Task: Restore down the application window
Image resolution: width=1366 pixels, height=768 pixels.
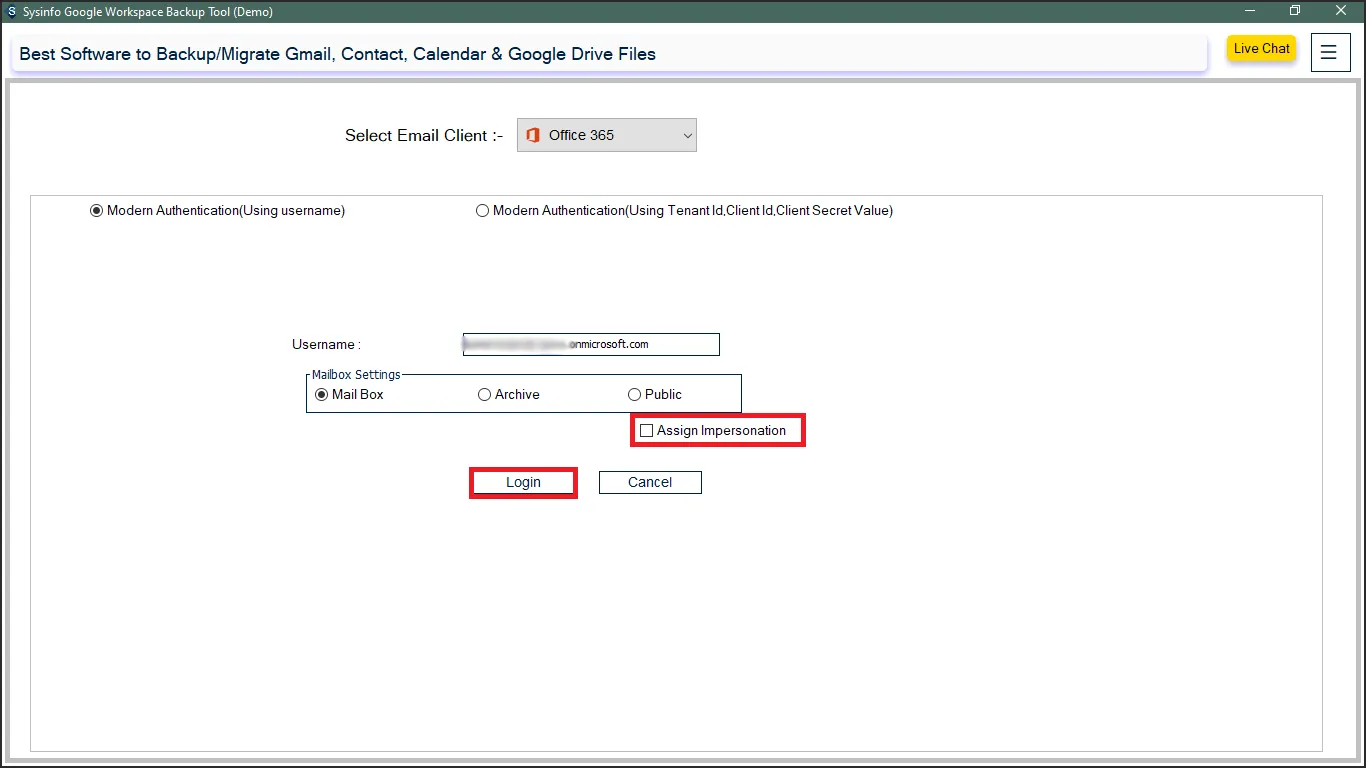Action: 1295,11
